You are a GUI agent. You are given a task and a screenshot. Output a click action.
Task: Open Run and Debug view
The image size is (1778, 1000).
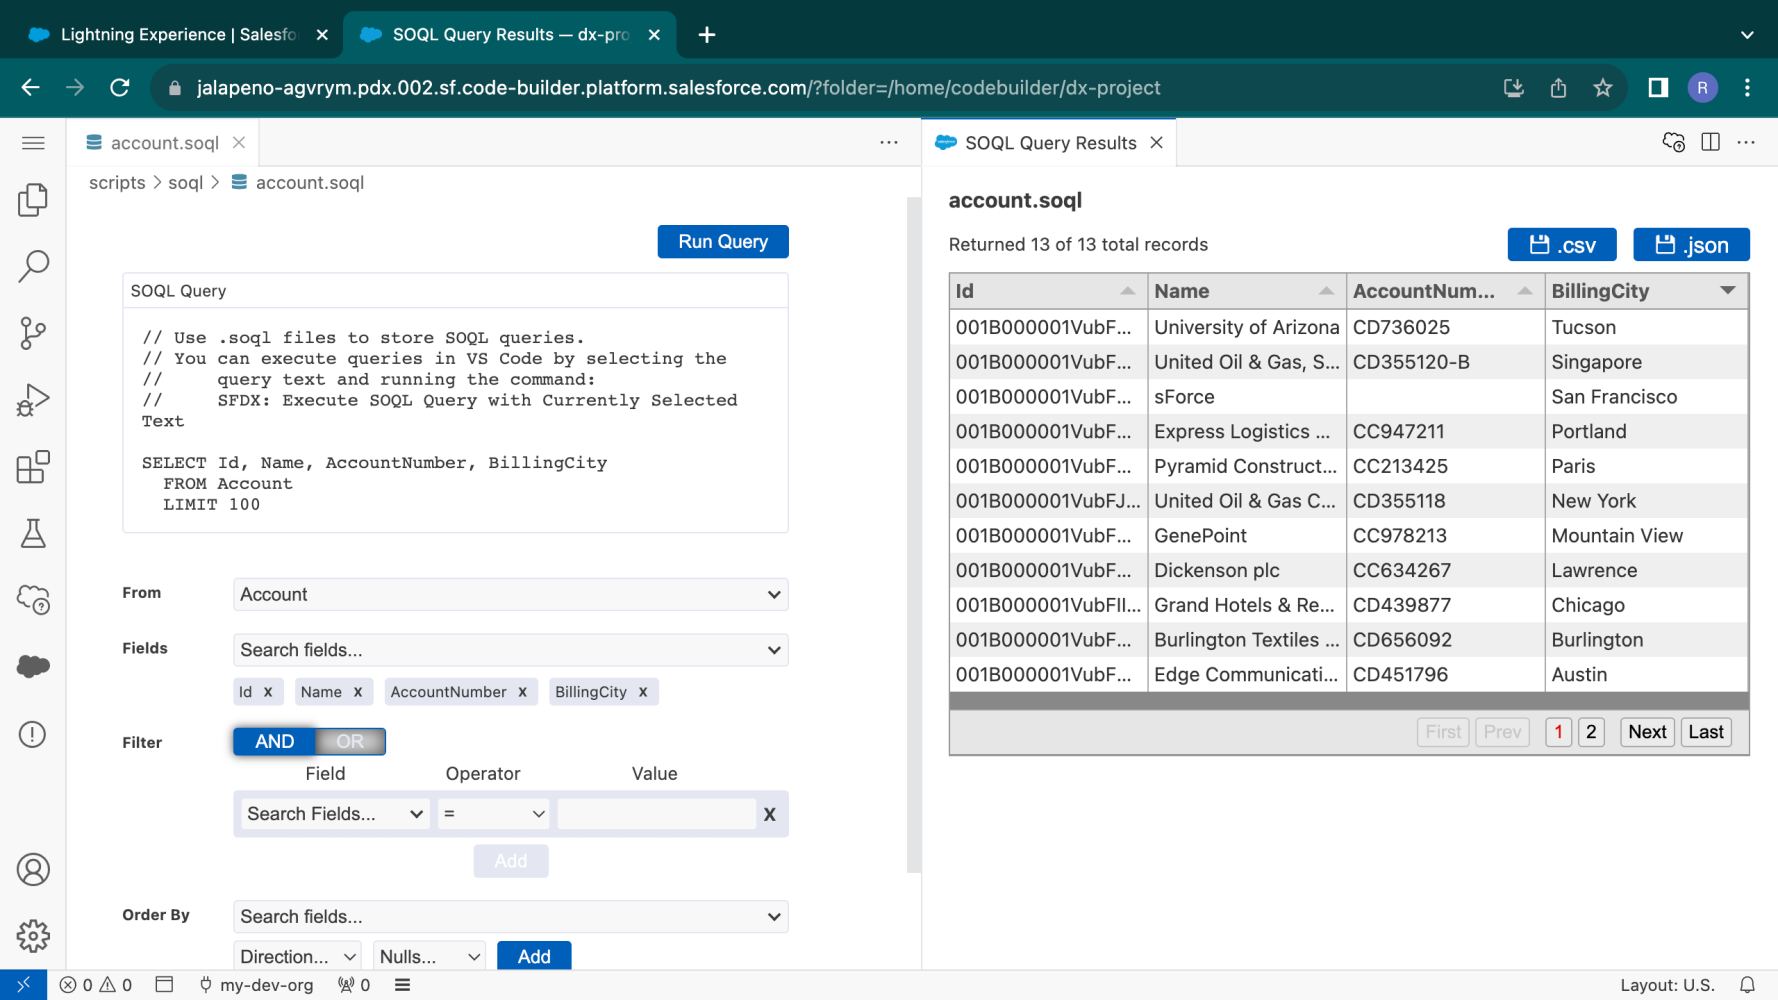coord(33,400)
